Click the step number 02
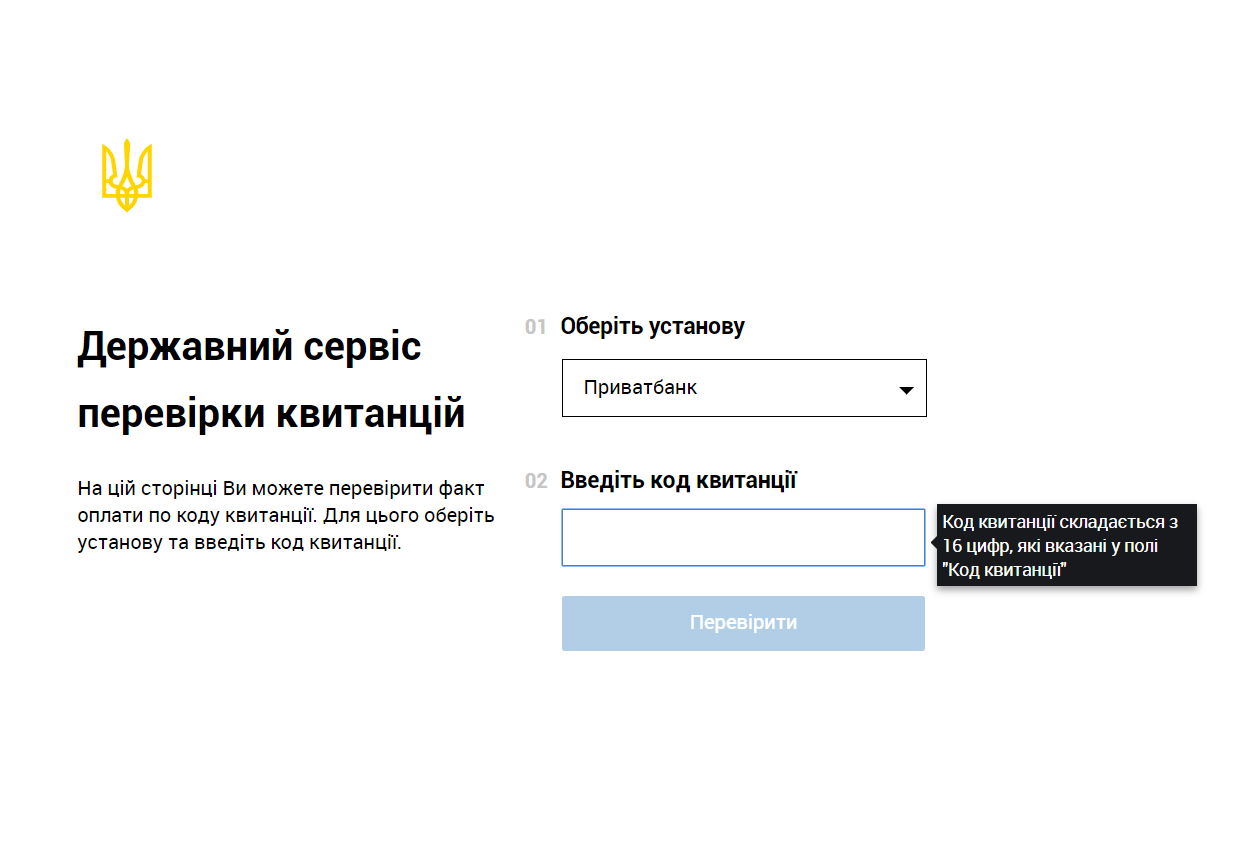The image size is (1253, 842). tap(536, 481)
